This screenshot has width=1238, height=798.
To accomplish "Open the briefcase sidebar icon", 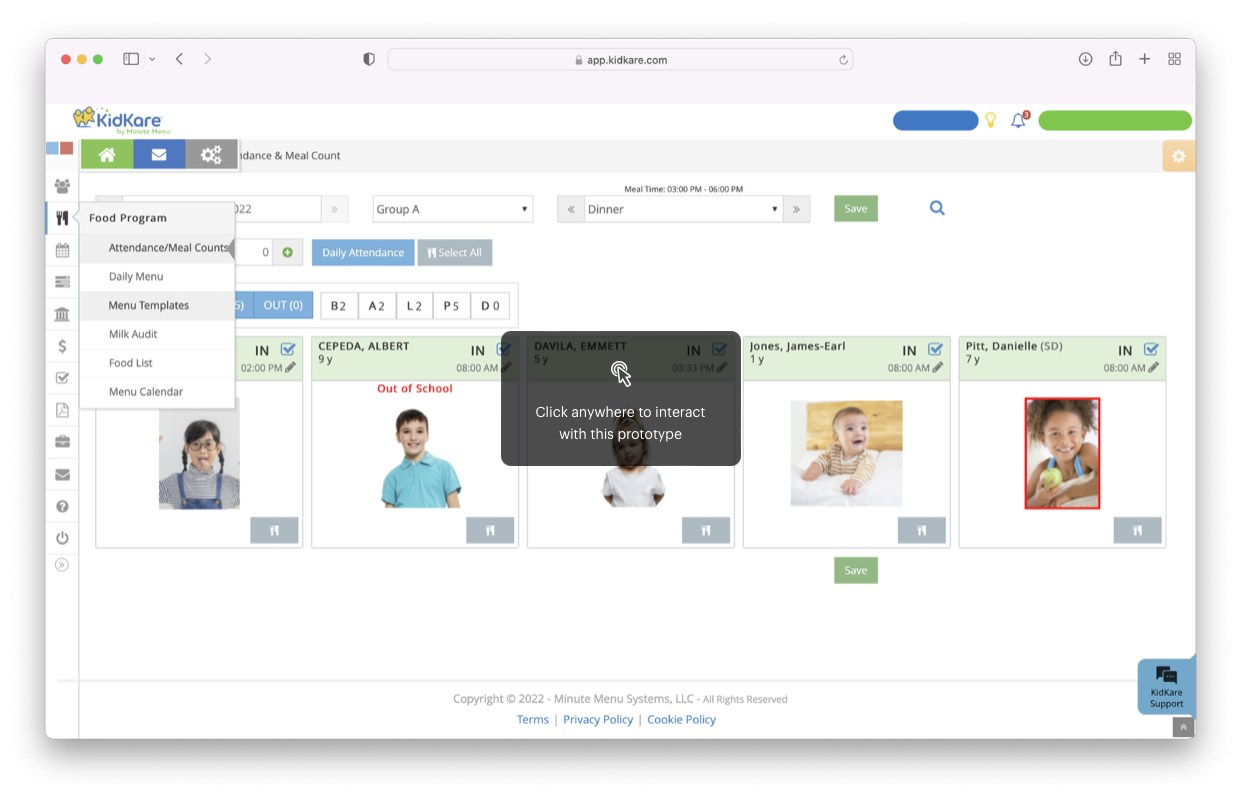I will pyautogui.click(x=62, y=442).
